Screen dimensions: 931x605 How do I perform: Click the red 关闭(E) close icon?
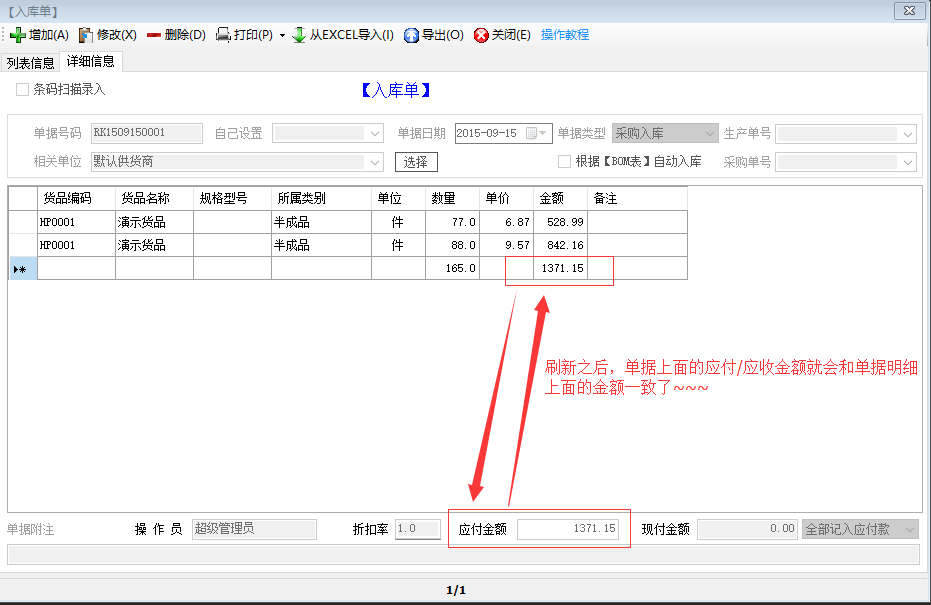point(481,35)
